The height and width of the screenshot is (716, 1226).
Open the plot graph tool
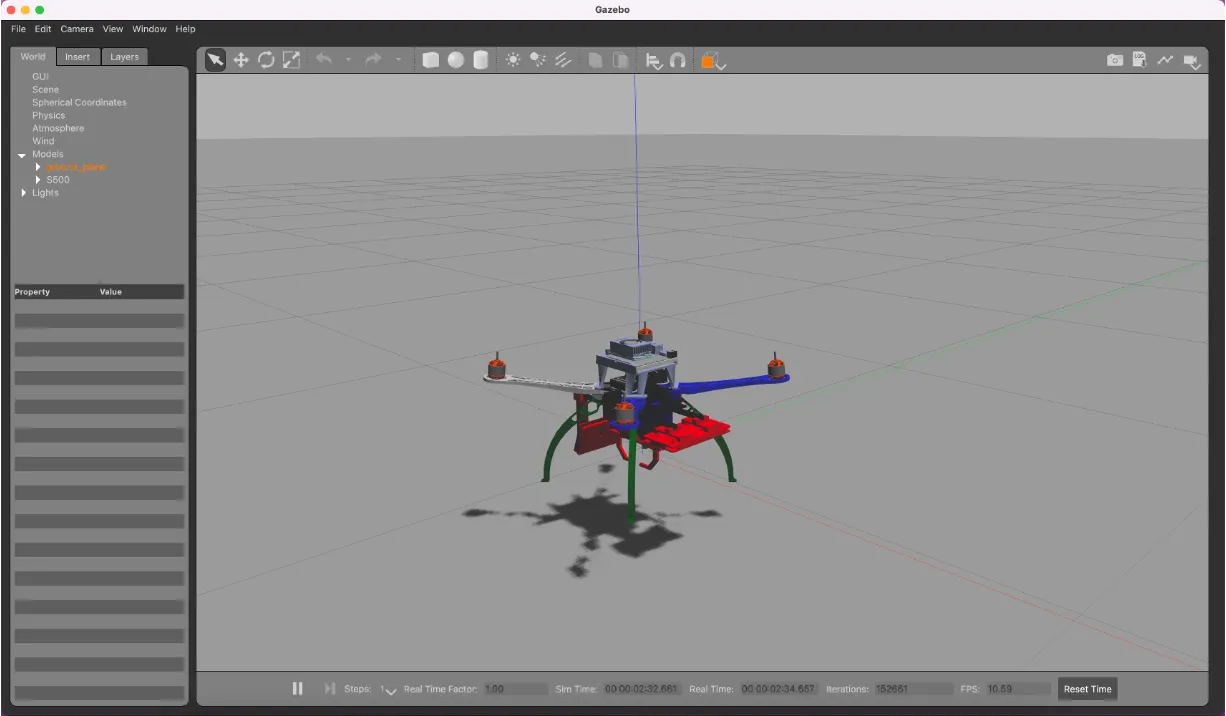1165,60
